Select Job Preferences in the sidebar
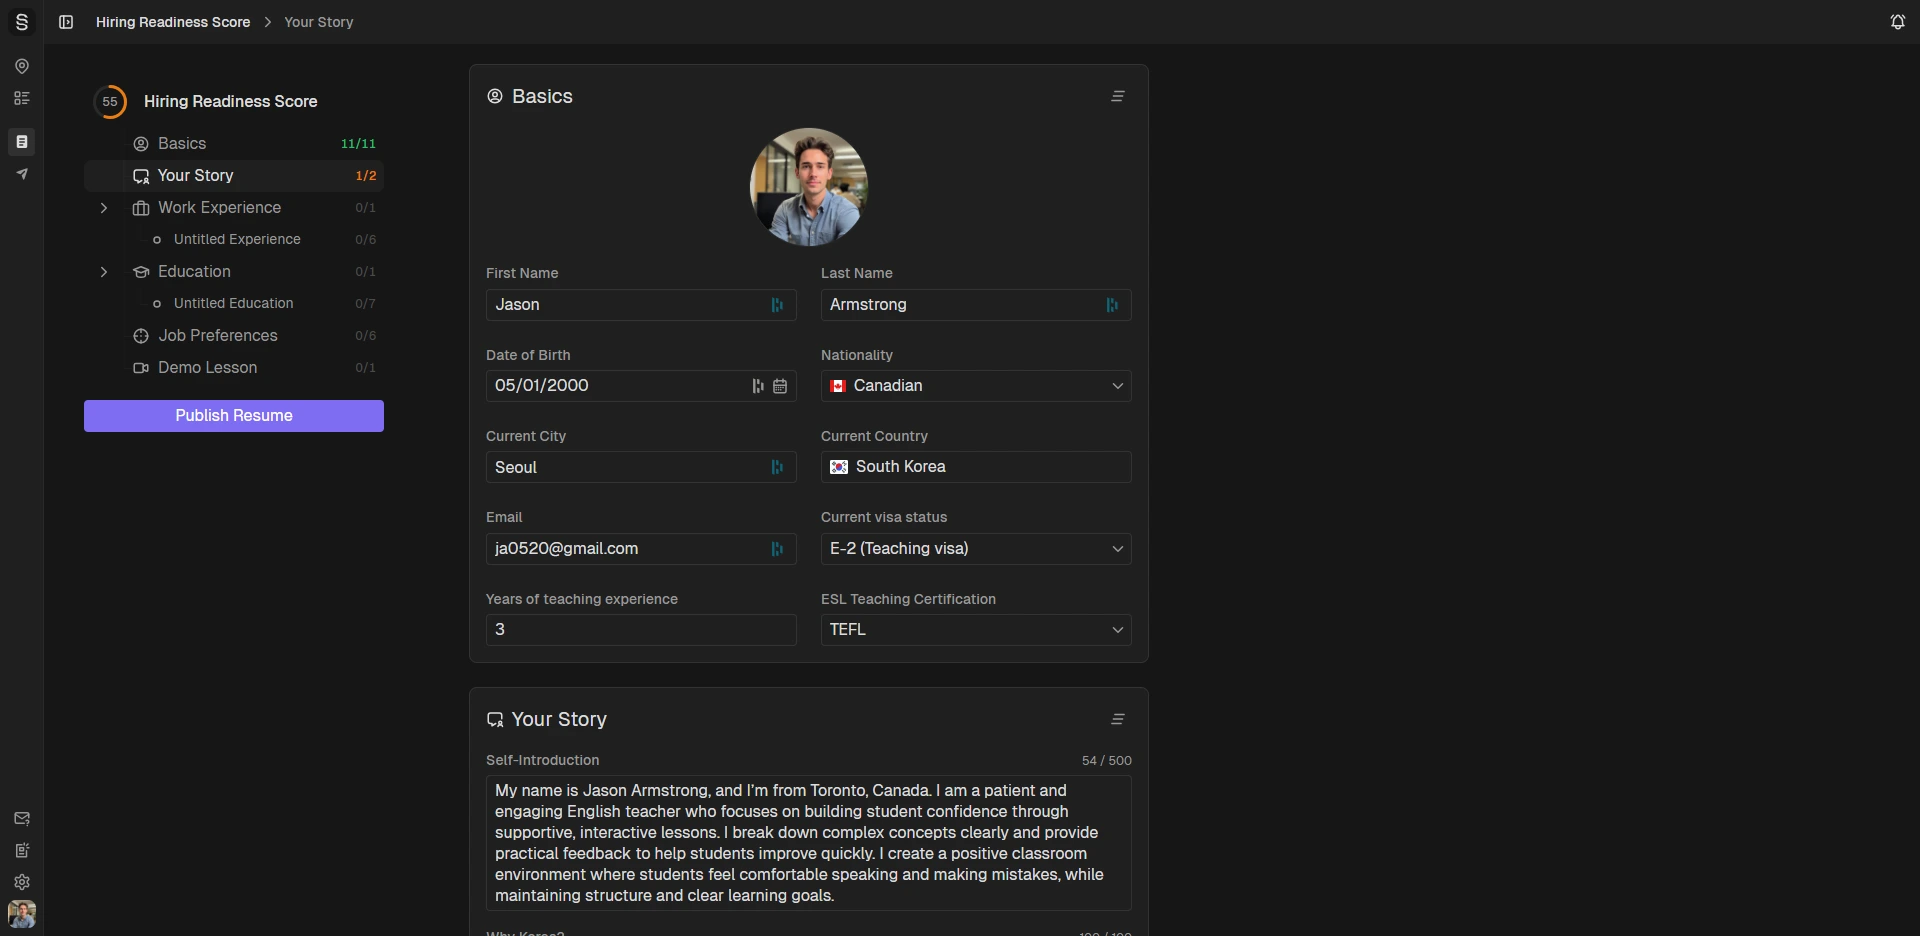Viewport: 1920px width, 936px height. tap(217, 336)
